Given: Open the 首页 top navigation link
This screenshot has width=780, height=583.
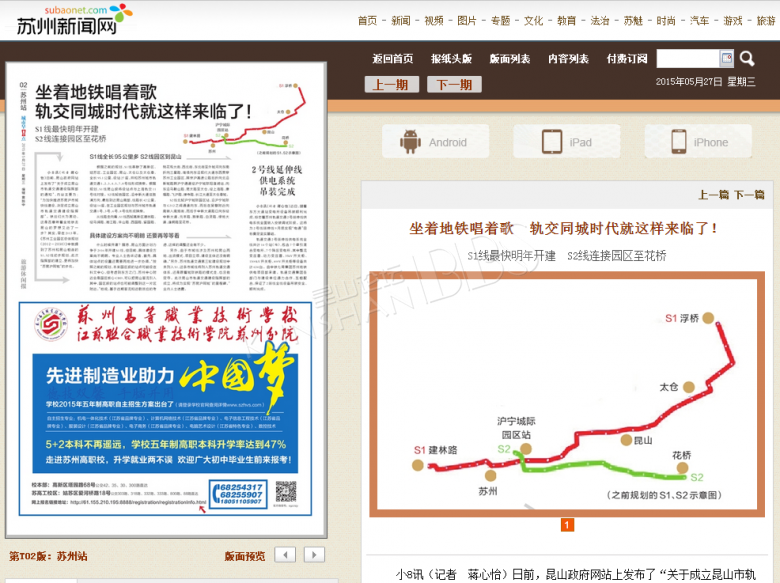Looking at the screenshot, I should tap(368, 21).
